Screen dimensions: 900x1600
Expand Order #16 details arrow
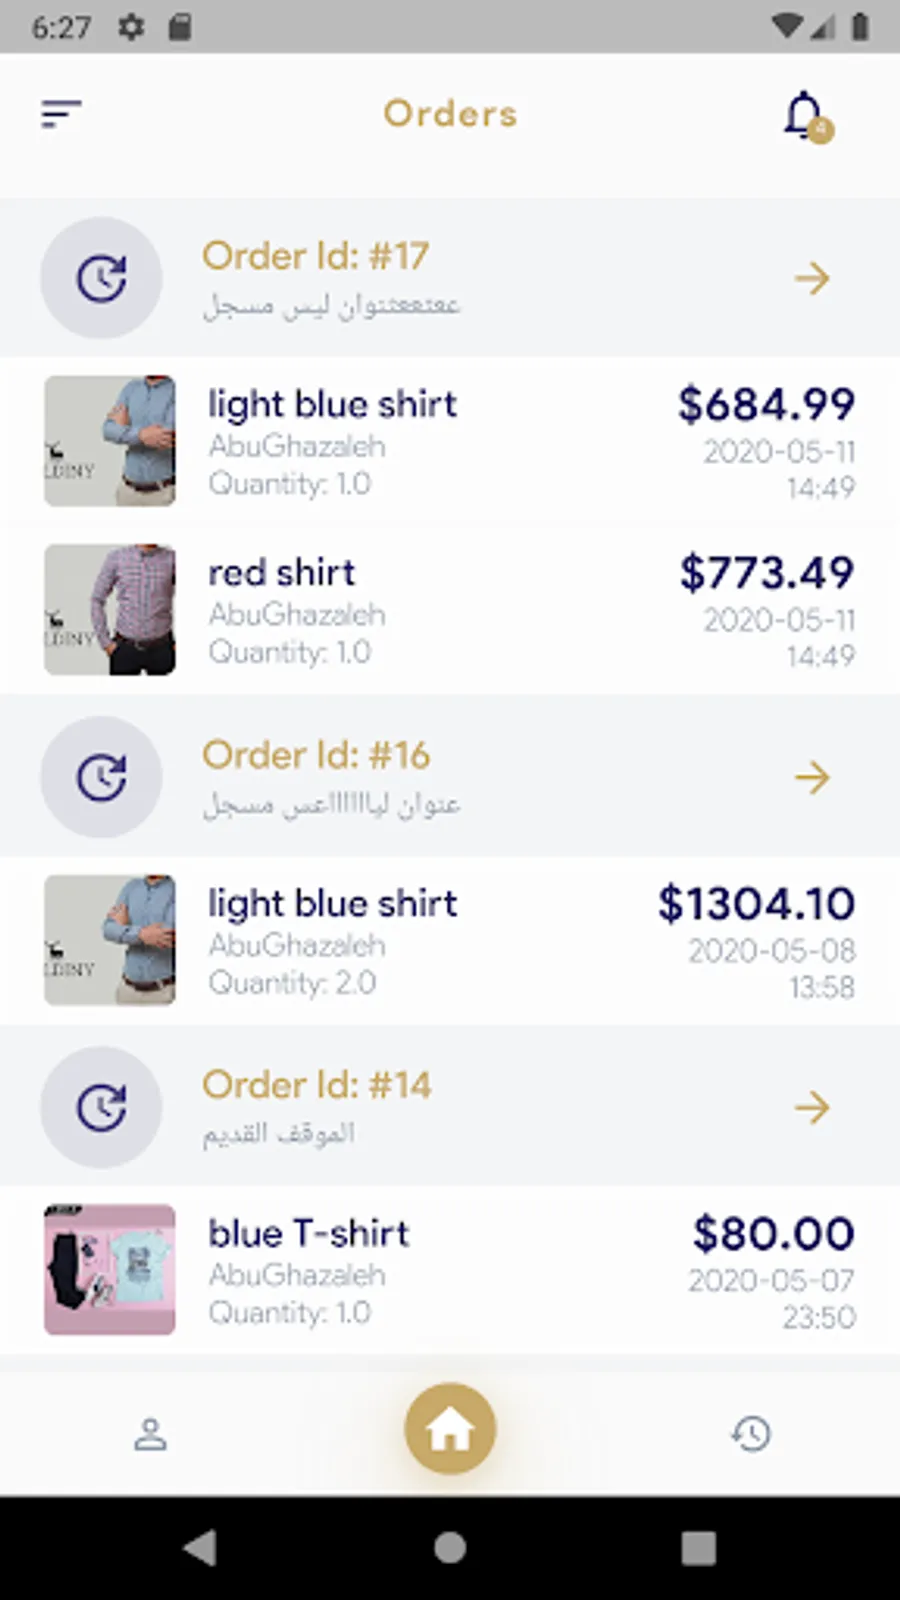click(812, 777)
